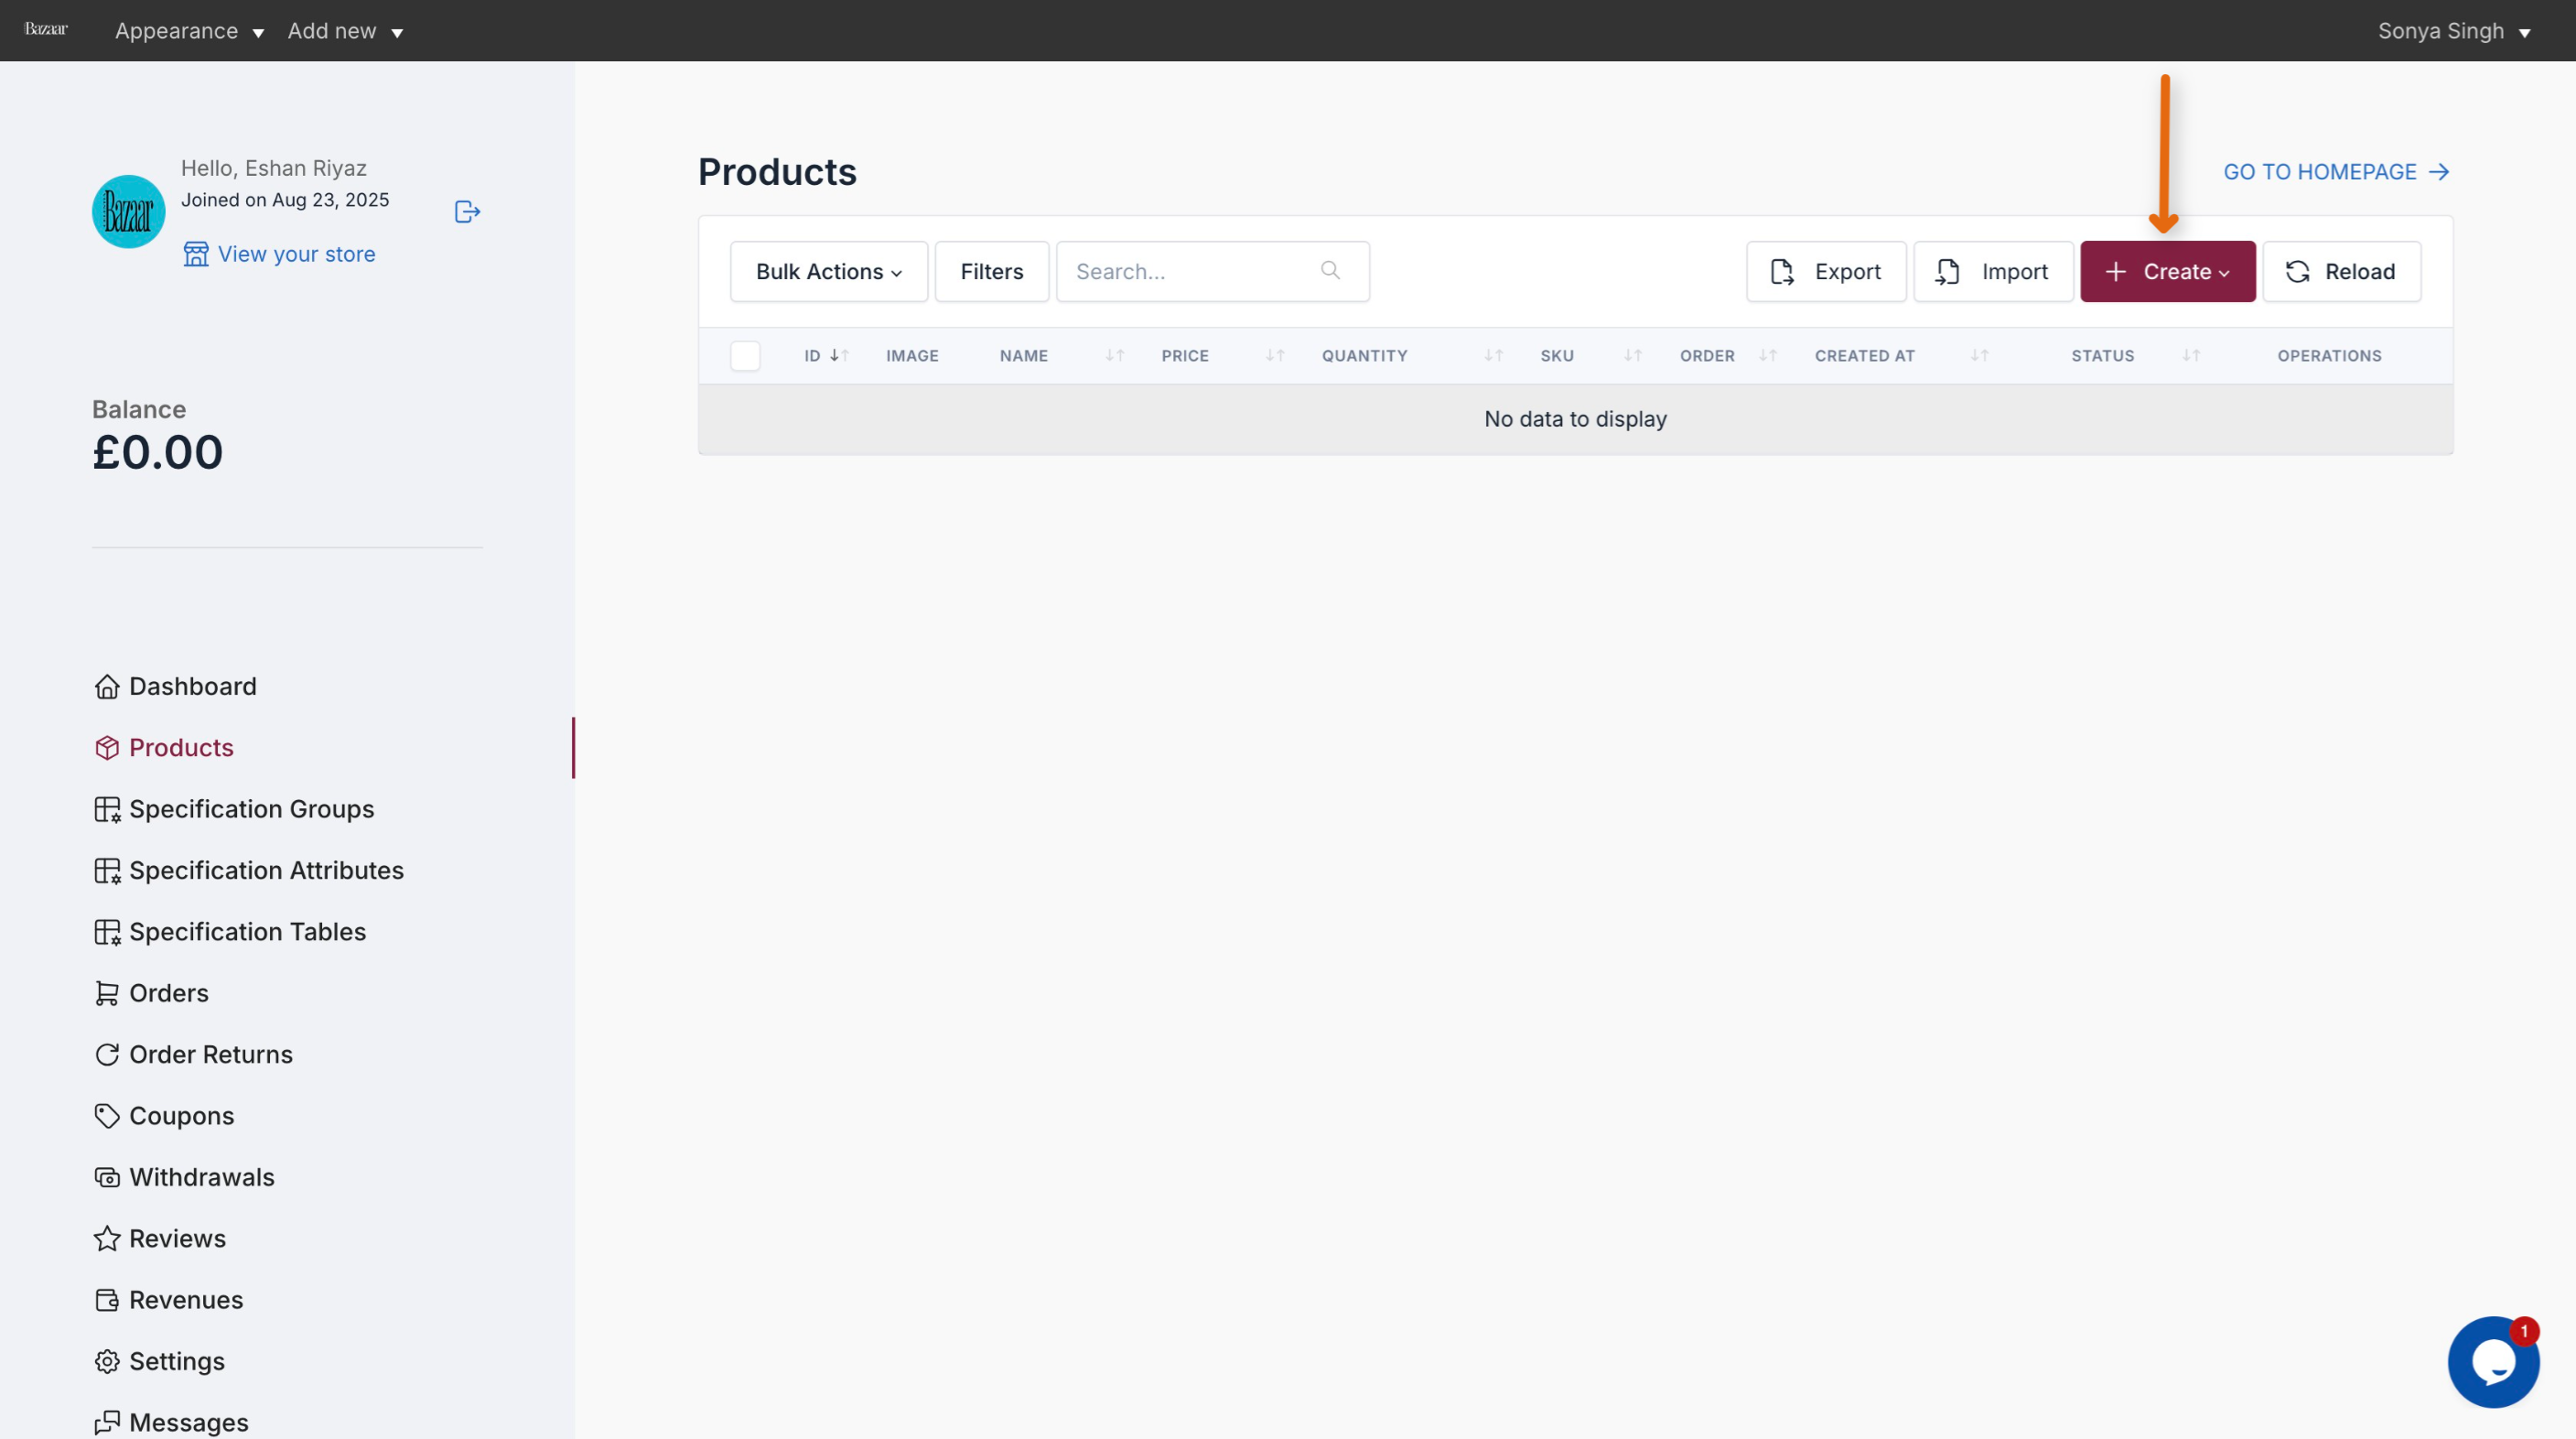Click the 'No data to display' row

coord(1575,419)
